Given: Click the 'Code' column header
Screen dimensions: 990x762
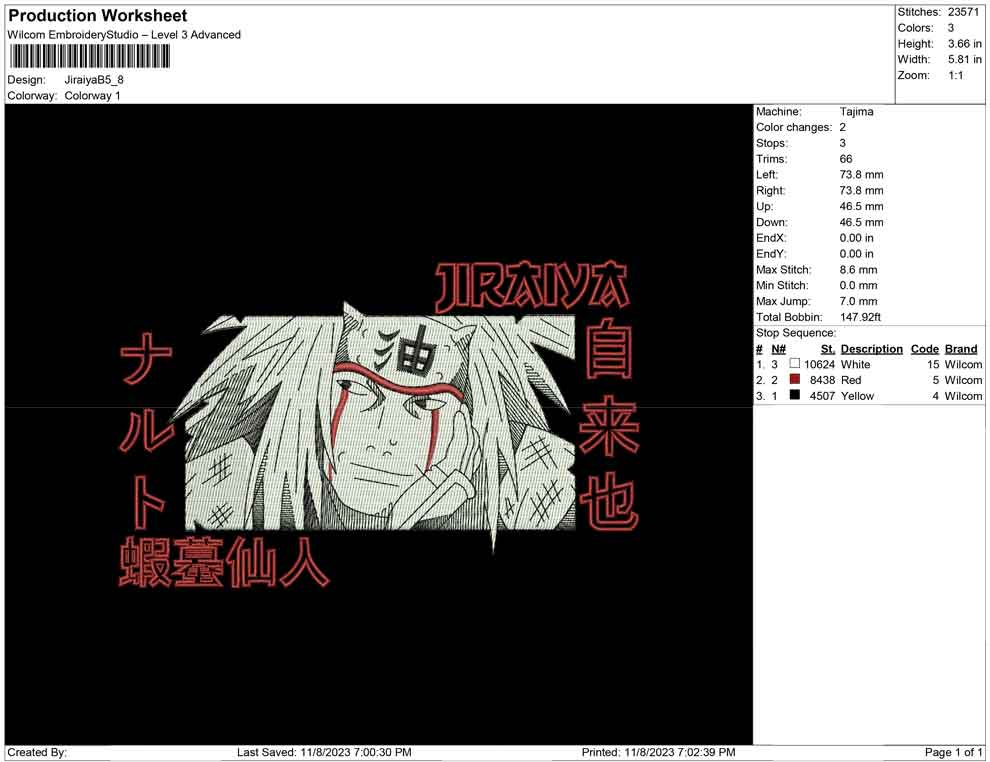Looking at the screenshot, I should (925, 348).
